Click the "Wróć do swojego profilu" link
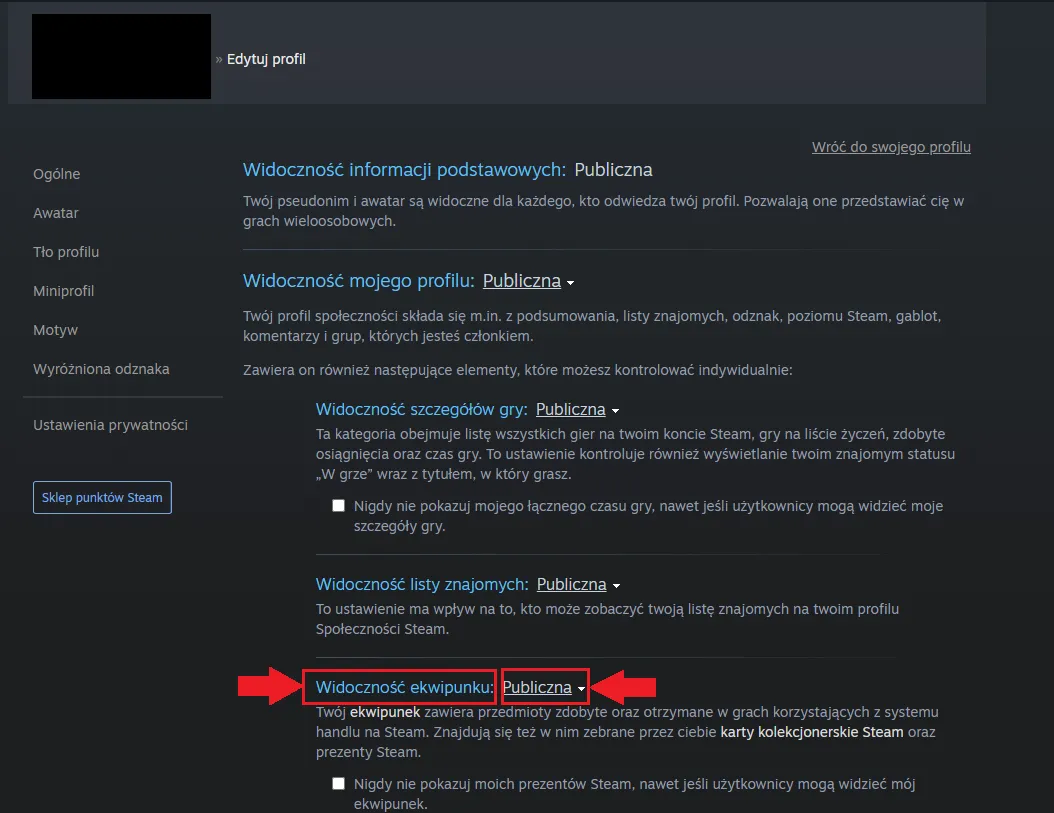1054x813 pixels. 890,147
